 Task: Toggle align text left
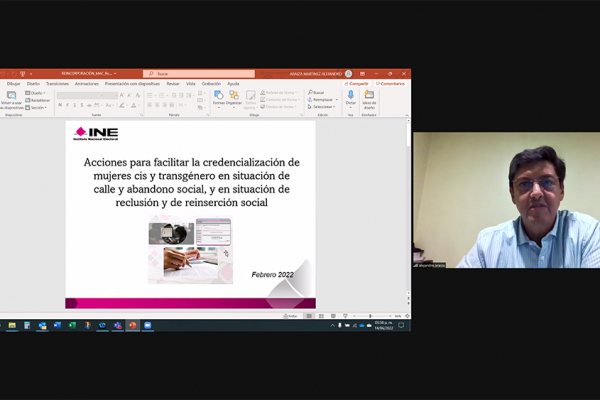coord(150,105)
